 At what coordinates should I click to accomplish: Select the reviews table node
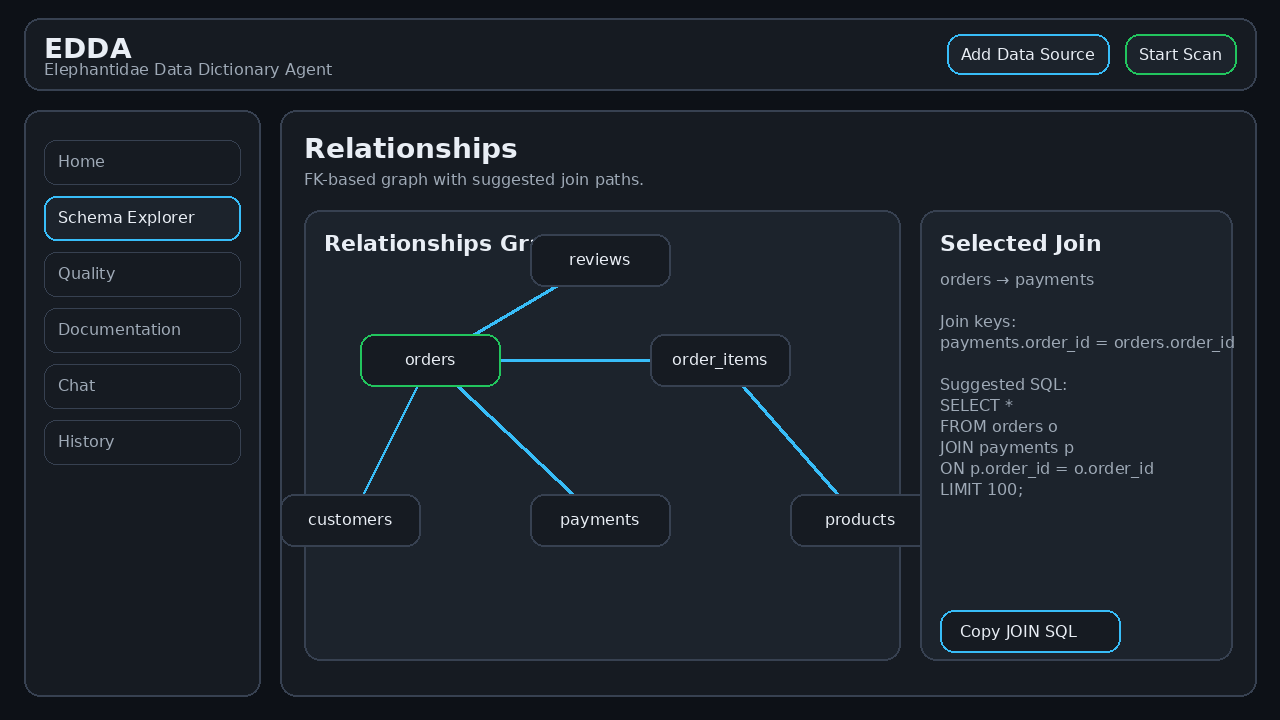coord(600,260)
